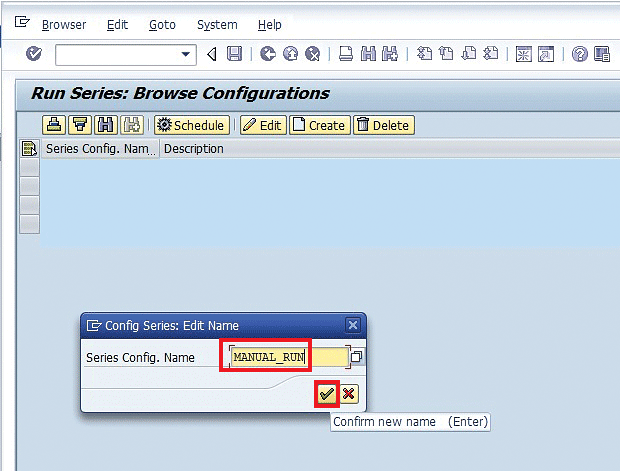Open the Browser menu

coord(63,24)
